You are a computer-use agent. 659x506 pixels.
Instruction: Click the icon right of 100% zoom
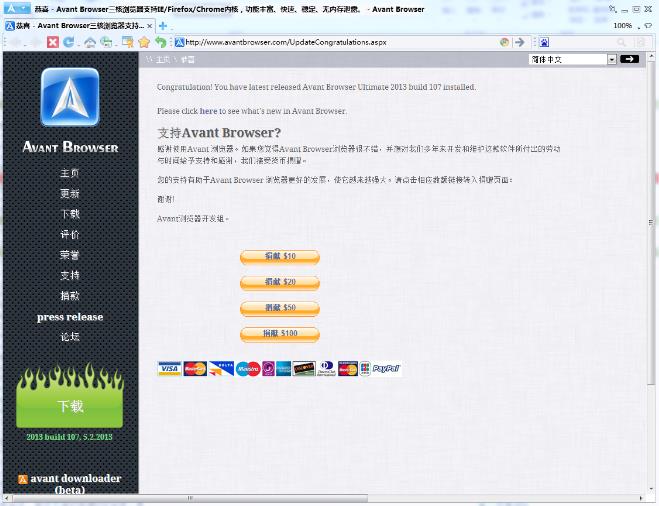(x=648, y=26)
